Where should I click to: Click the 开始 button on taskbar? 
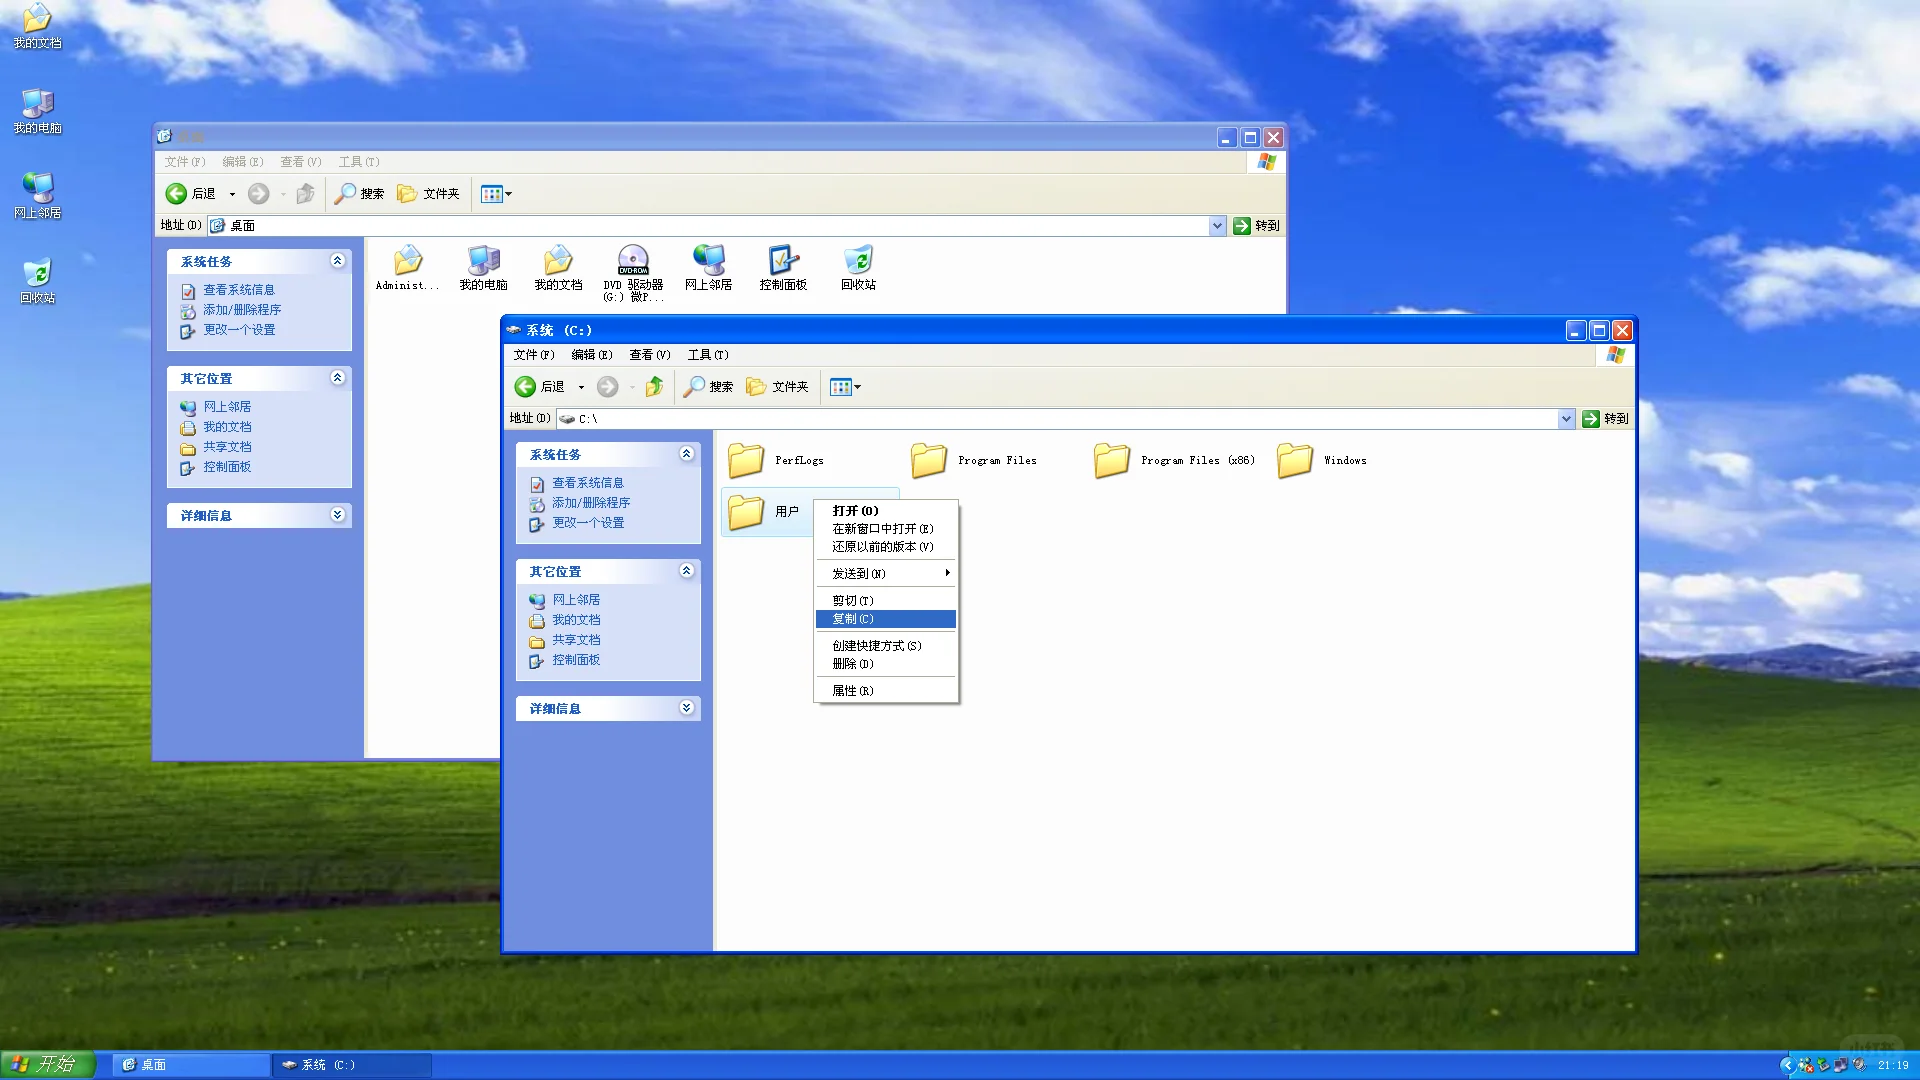(47, 1063)
